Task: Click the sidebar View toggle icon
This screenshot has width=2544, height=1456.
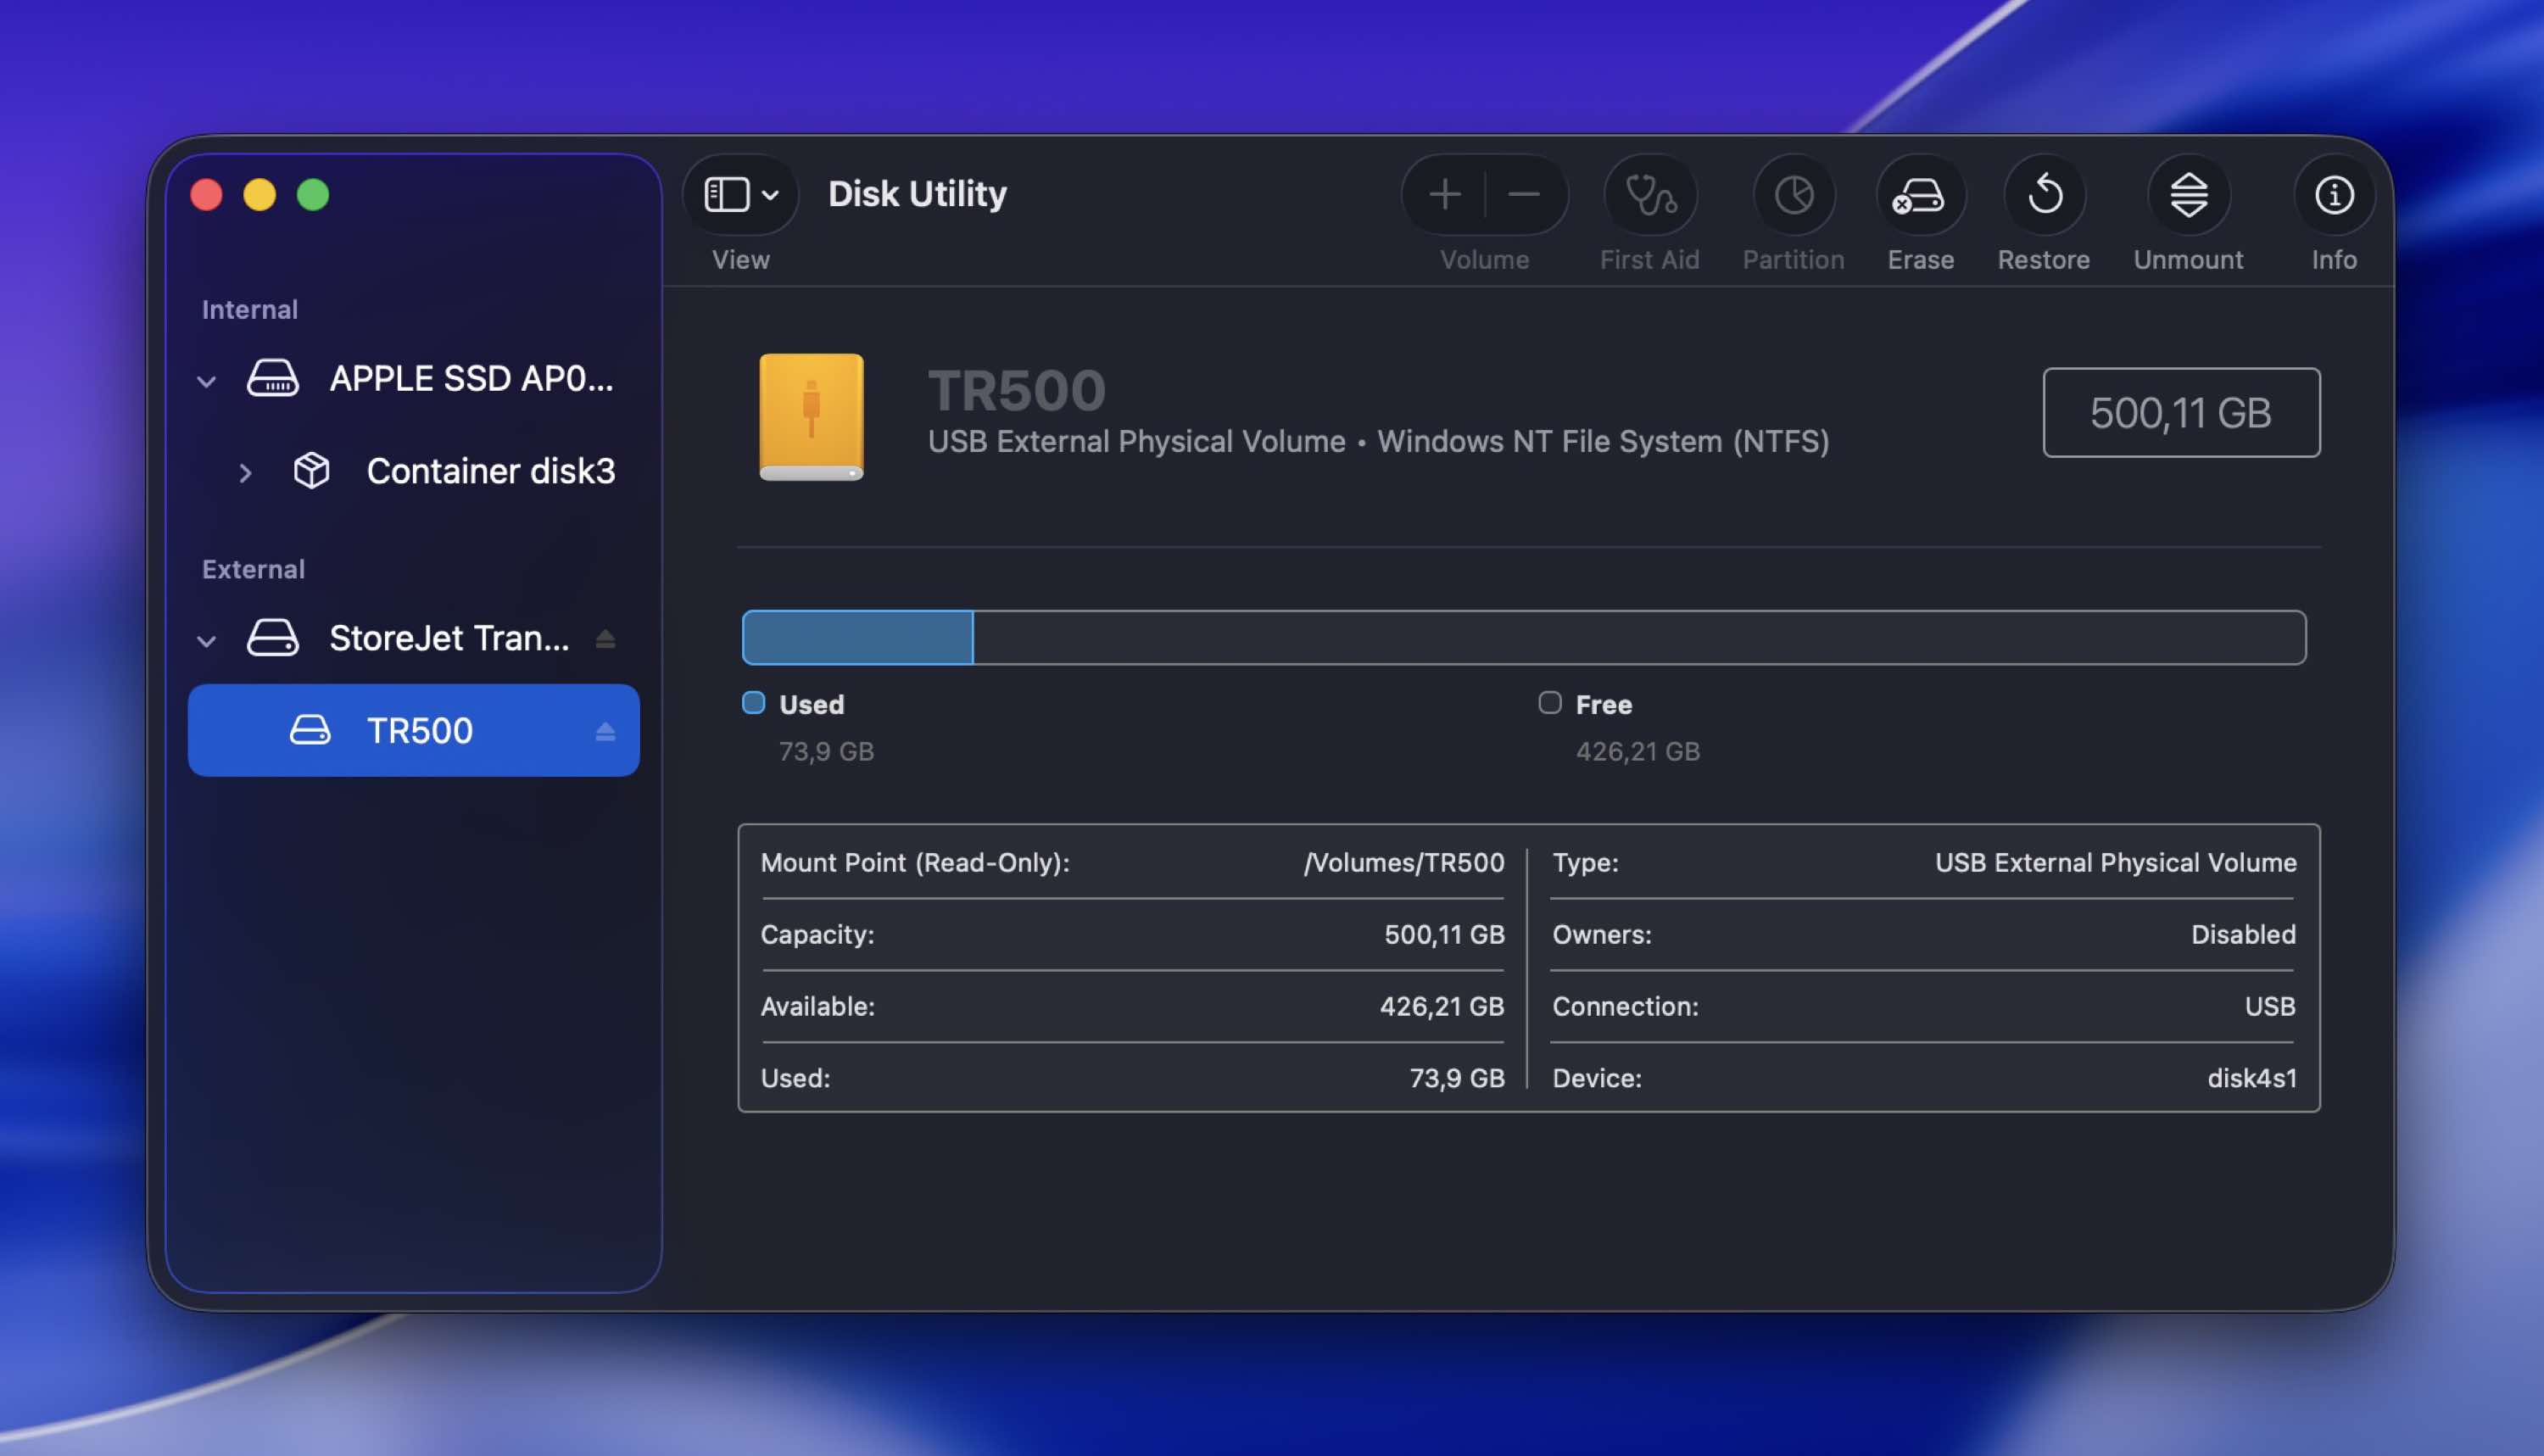Action: tap(727, 194)
